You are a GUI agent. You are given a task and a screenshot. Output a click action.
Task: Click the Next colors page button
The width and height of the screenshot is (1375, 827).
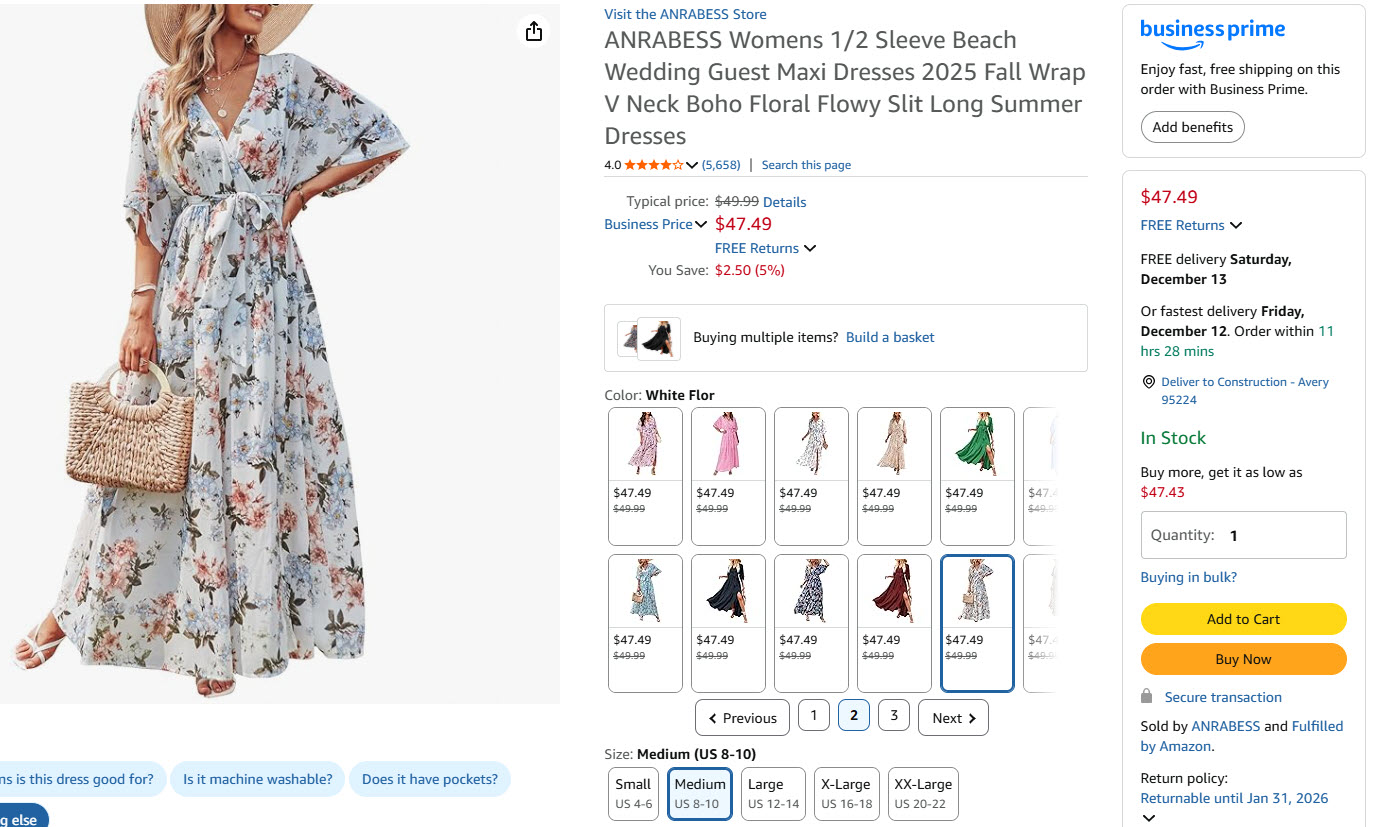[x=953, y=718]
